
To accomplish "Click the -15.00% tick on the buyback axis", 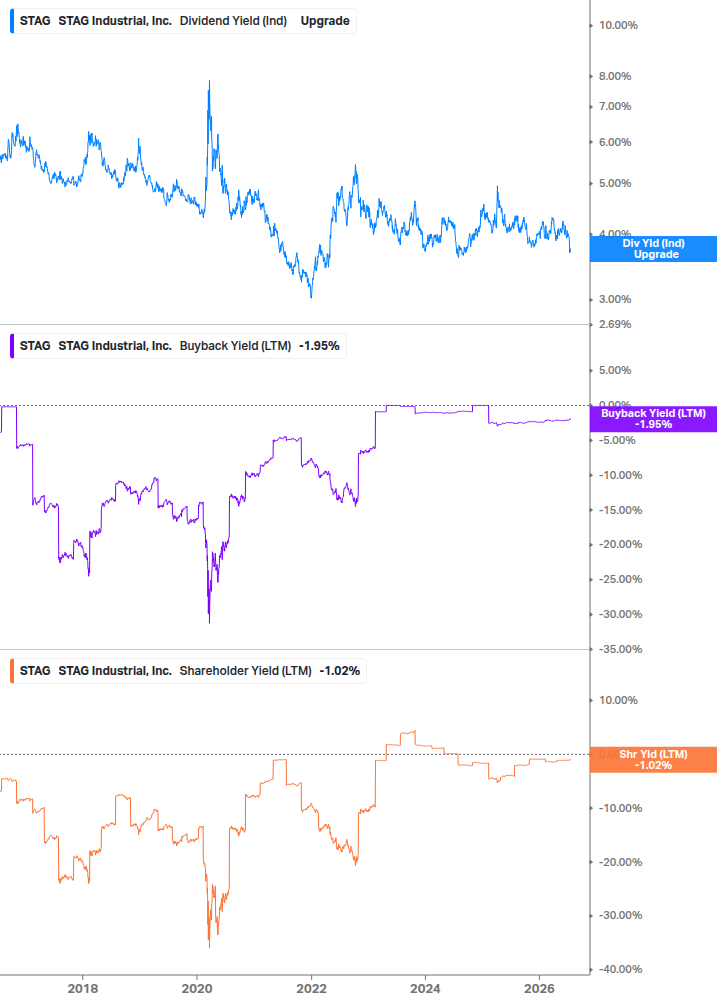I will click(620, 510).
